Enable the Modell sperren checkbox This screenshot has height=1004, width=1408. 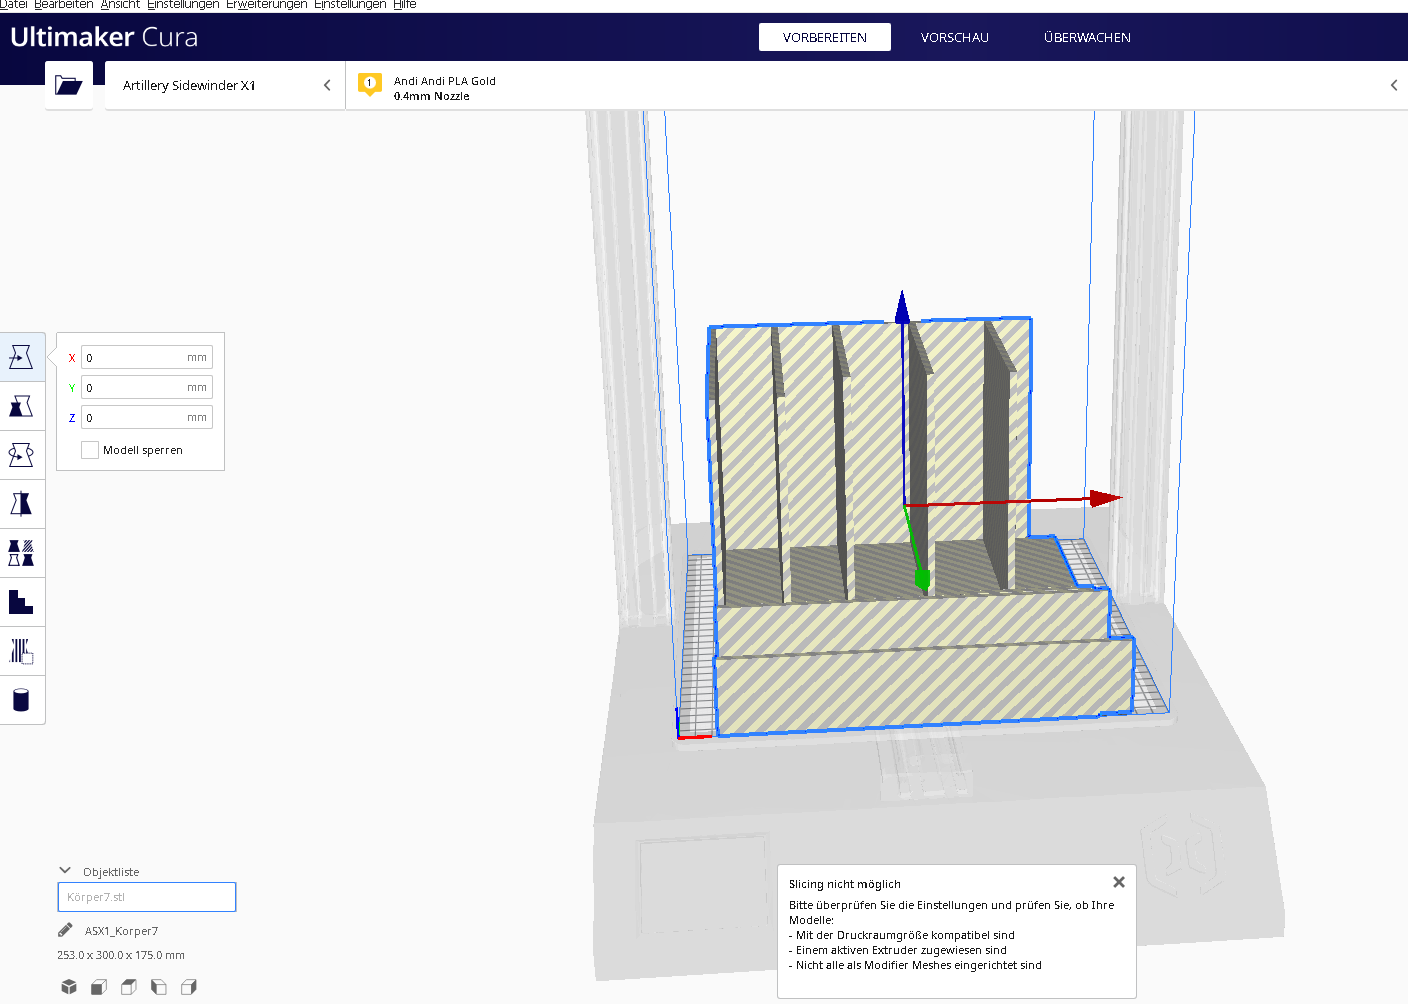coord(90,450)
